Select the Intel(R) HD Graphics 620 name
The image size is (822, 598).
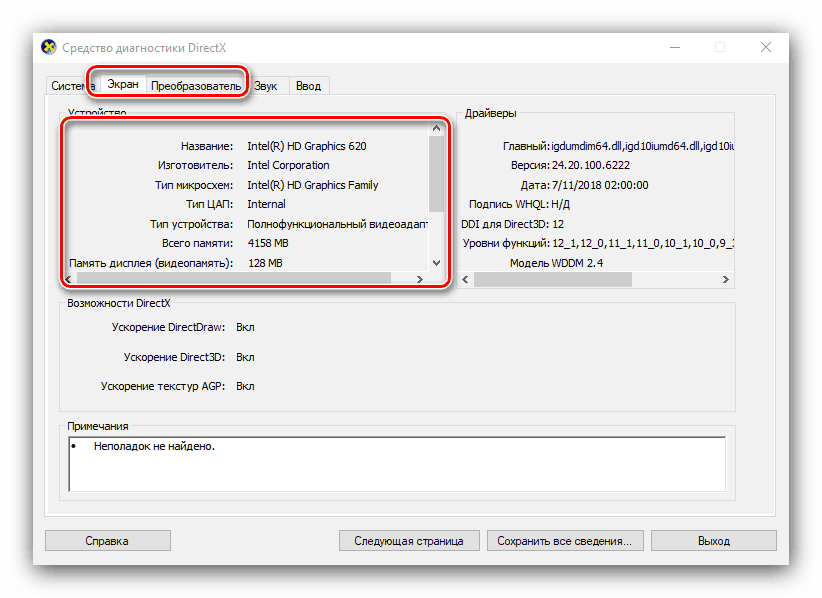(307, 146)
